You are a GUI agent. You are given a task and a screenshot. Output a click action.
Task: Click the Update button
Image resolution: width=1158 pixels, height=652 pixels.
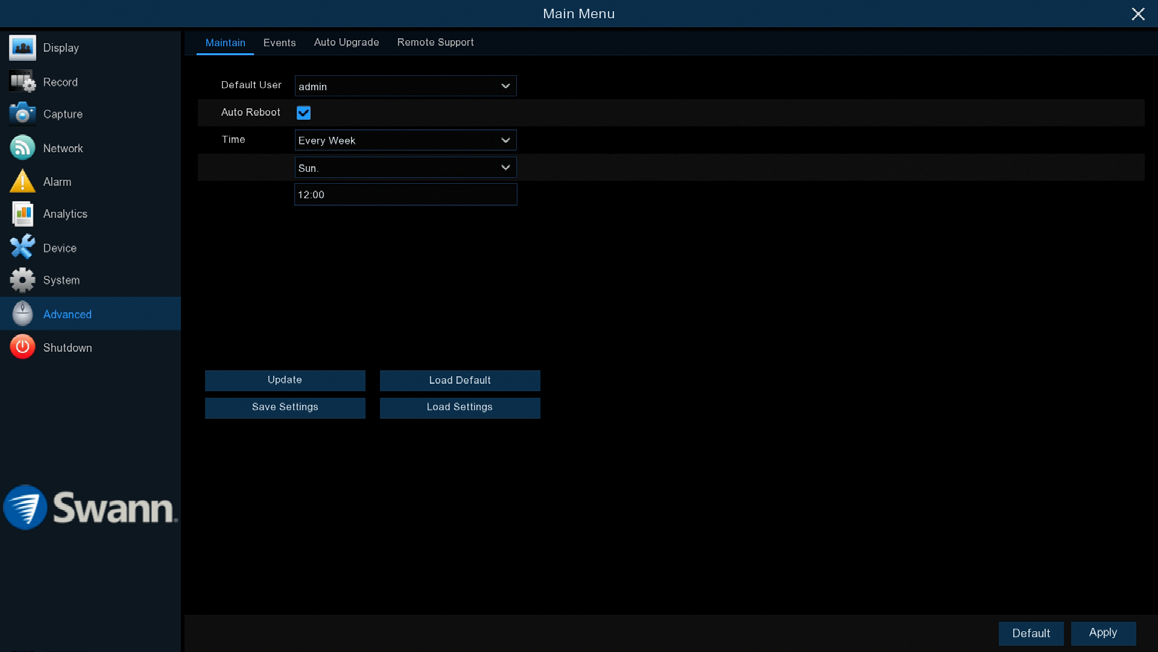[x=285, y=380]
